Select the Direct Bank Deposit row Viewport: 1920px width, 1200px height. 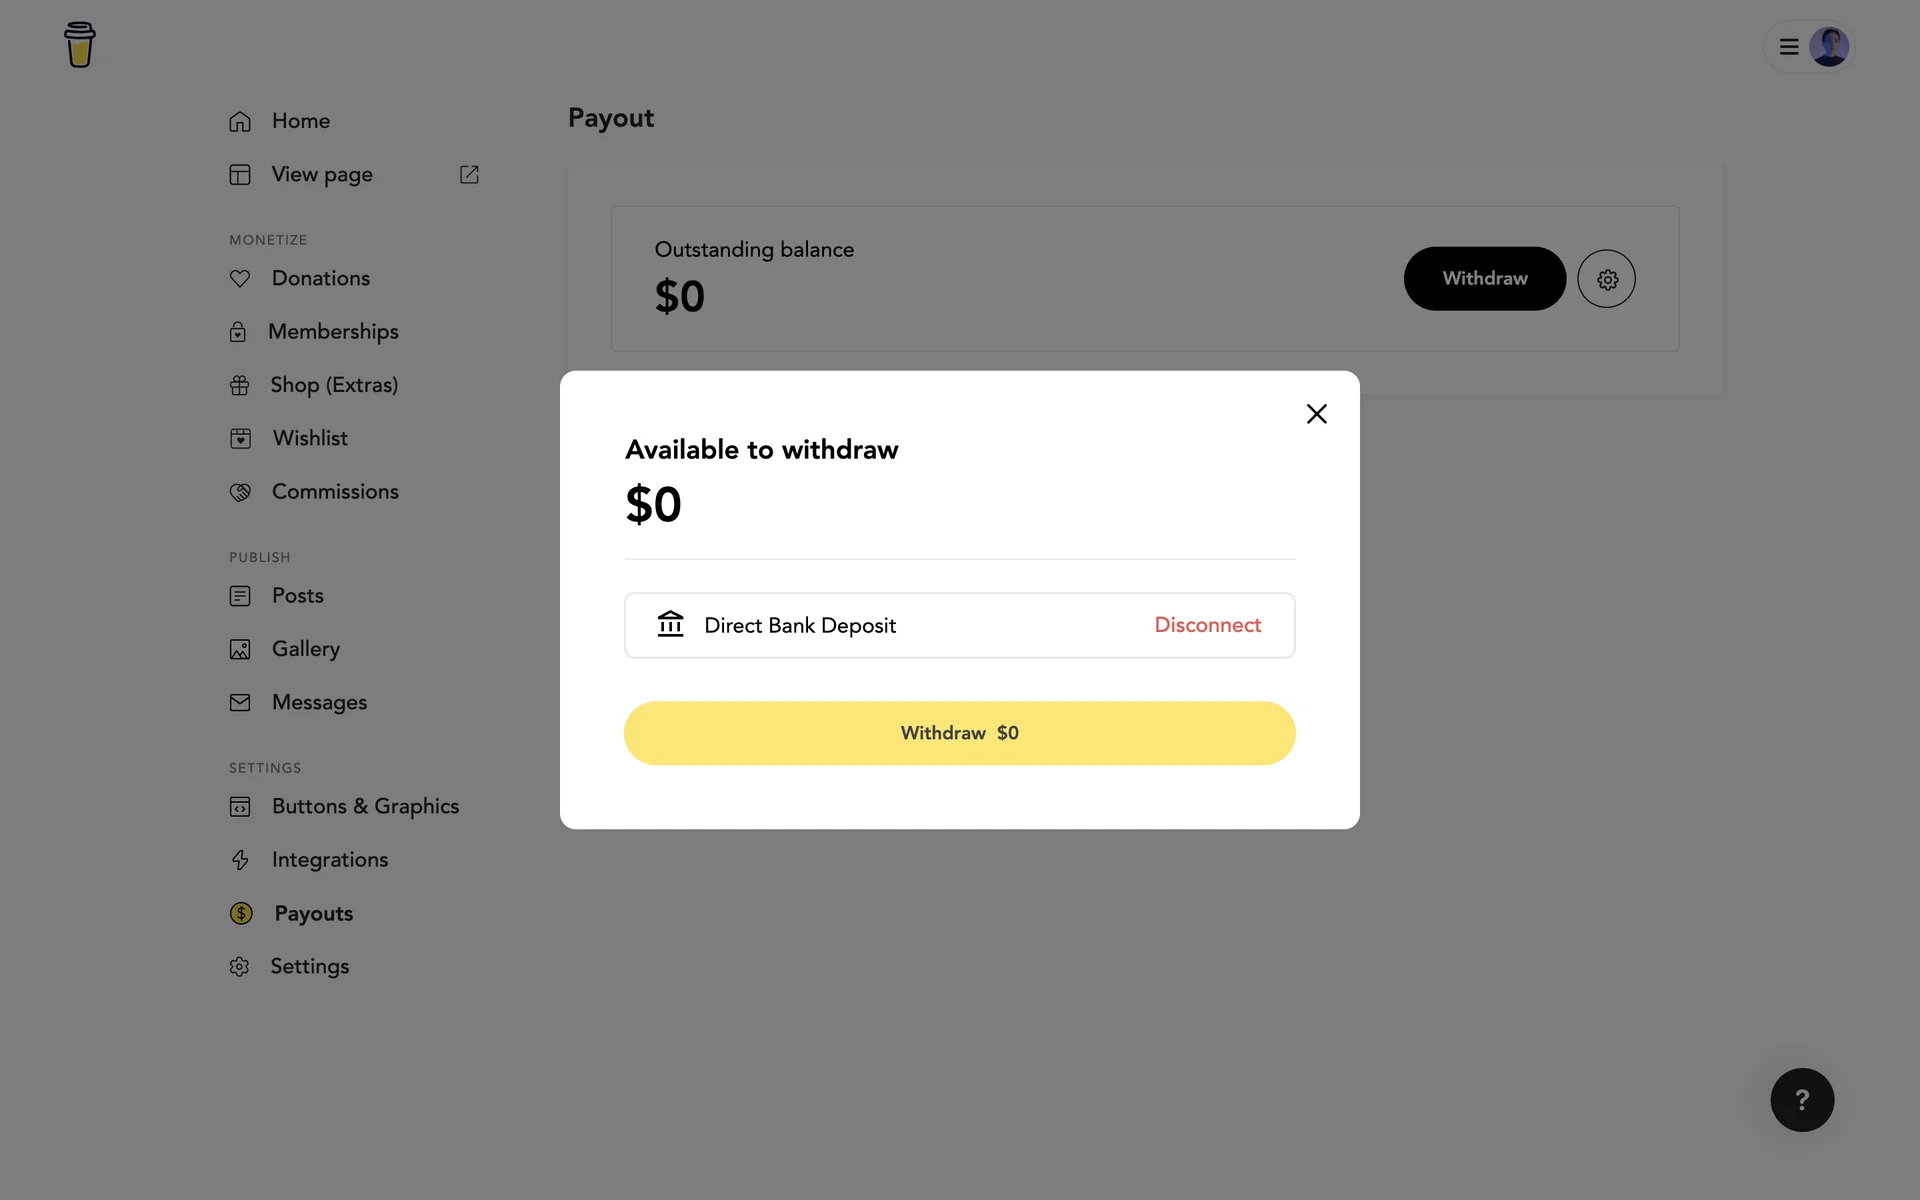pyautogui.click(x=900, y=625)
